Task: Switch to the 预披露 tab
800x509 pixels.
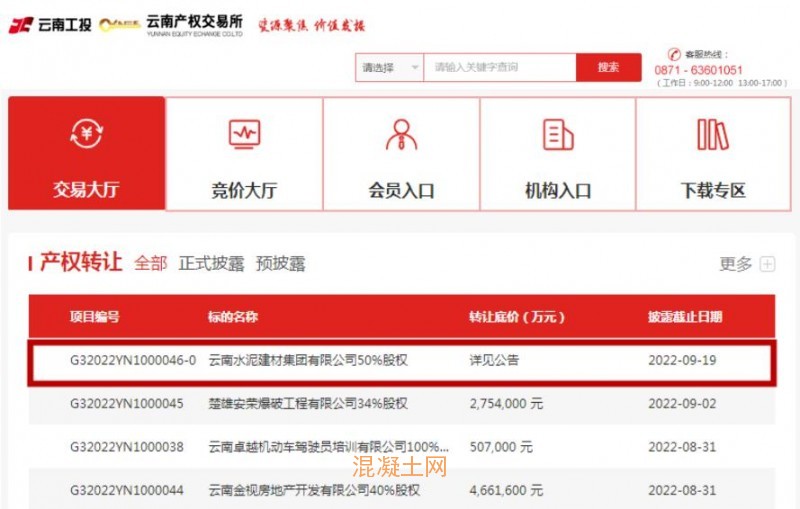Action: click(280, 264)
